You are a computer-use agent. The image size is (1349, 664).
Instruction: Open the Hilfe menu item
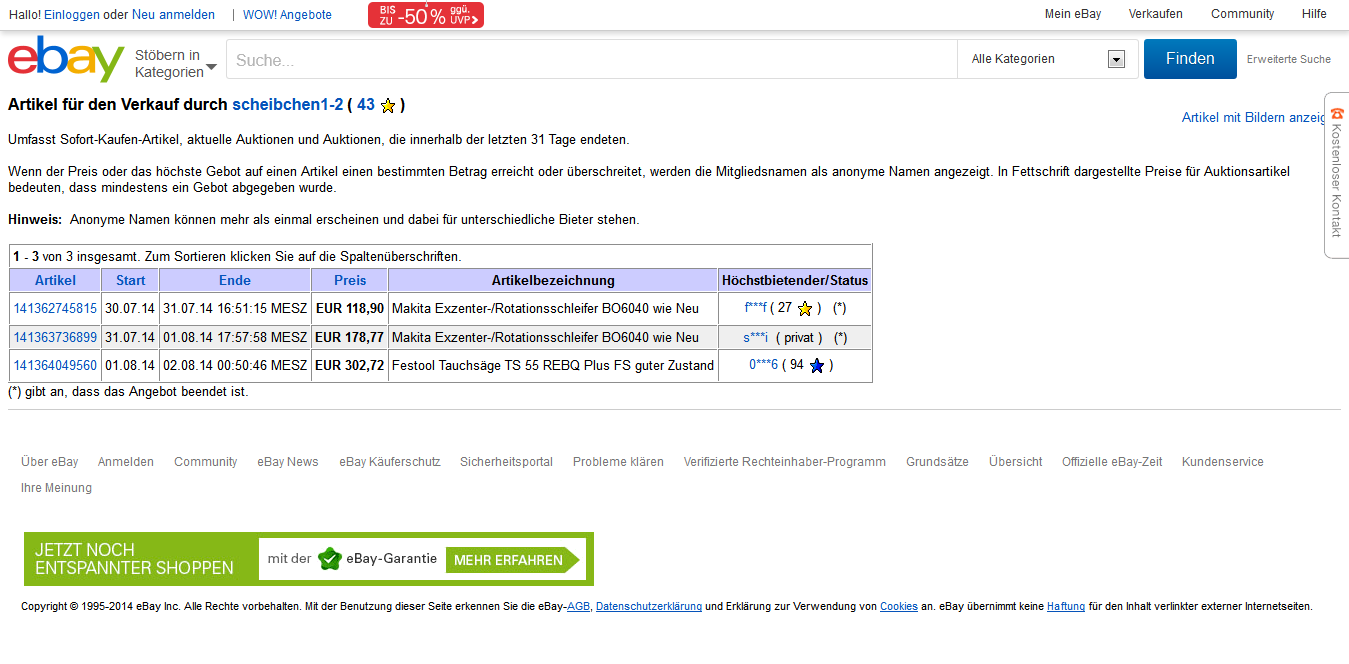click(x=1315, y=14)
